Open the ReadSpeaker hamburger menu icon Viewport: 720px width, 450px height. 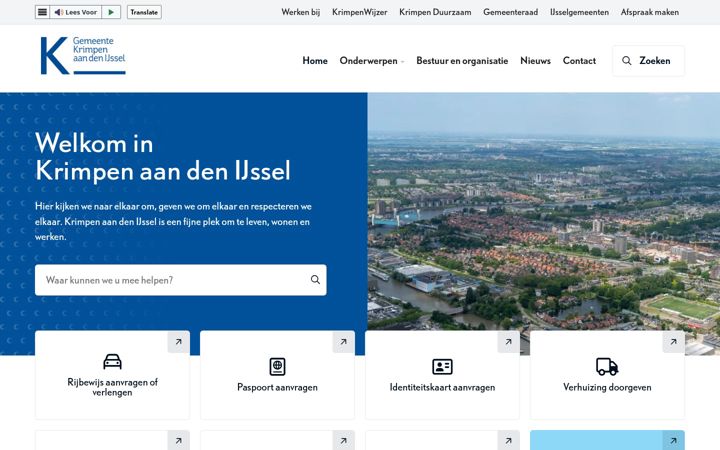(42, 12)
